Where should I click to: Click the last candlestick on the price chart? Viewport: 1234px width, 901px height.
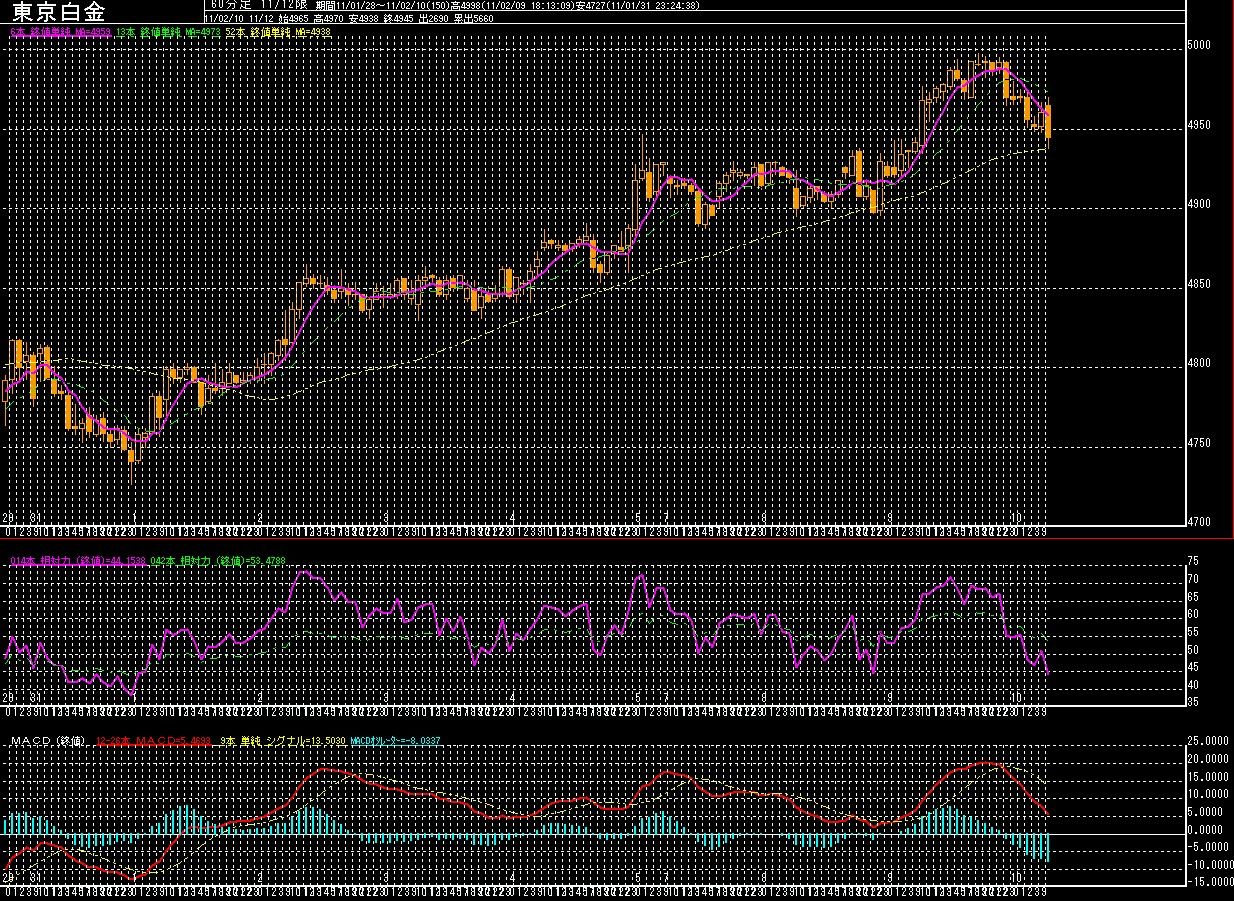coord(1047,121)
